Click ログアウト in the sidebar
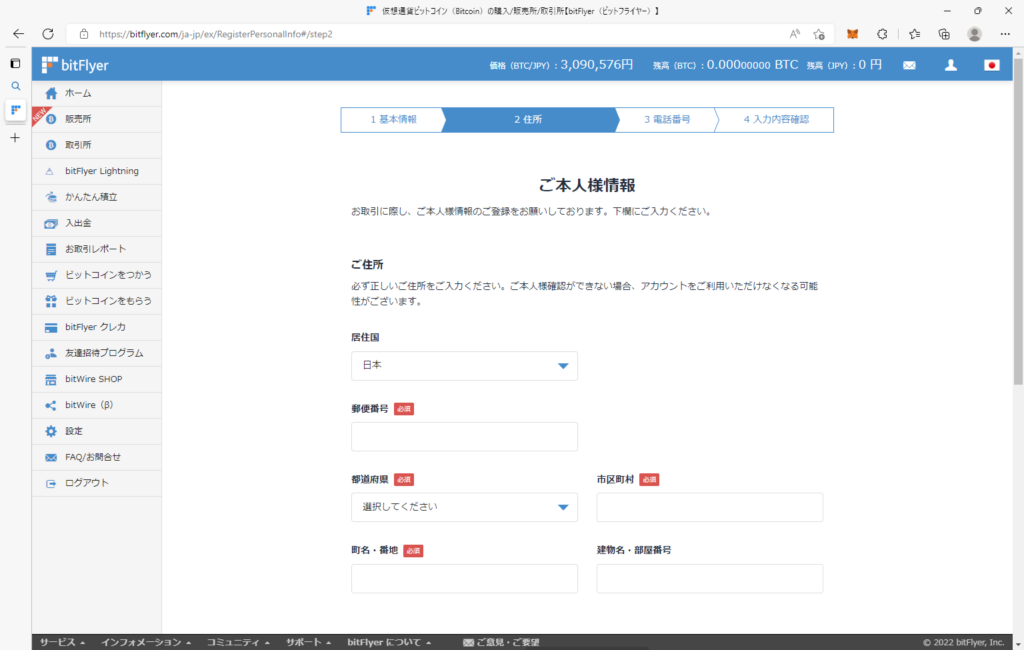1024x650 pixels. (x=86, y=483)
